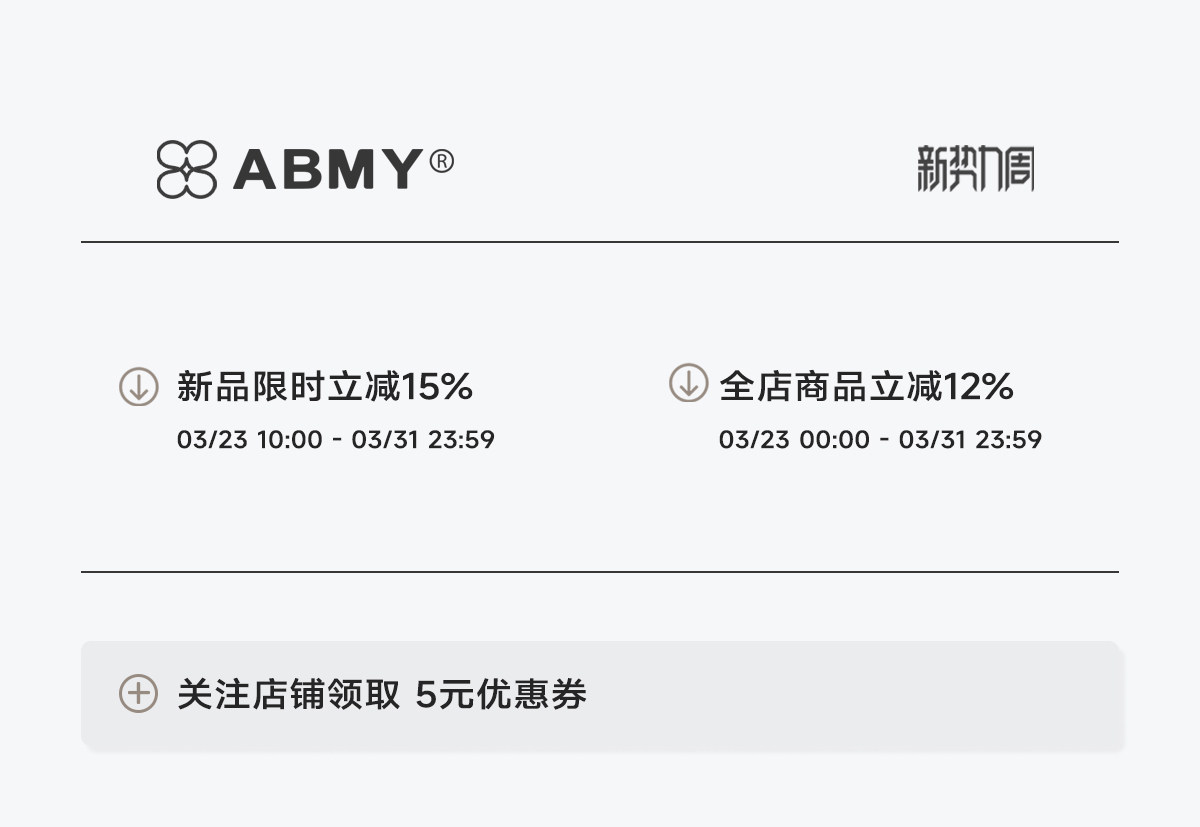Viewport: 1200px width, 827px height.
Task: Click the start time 03/23 00:00
Action: 794,440
